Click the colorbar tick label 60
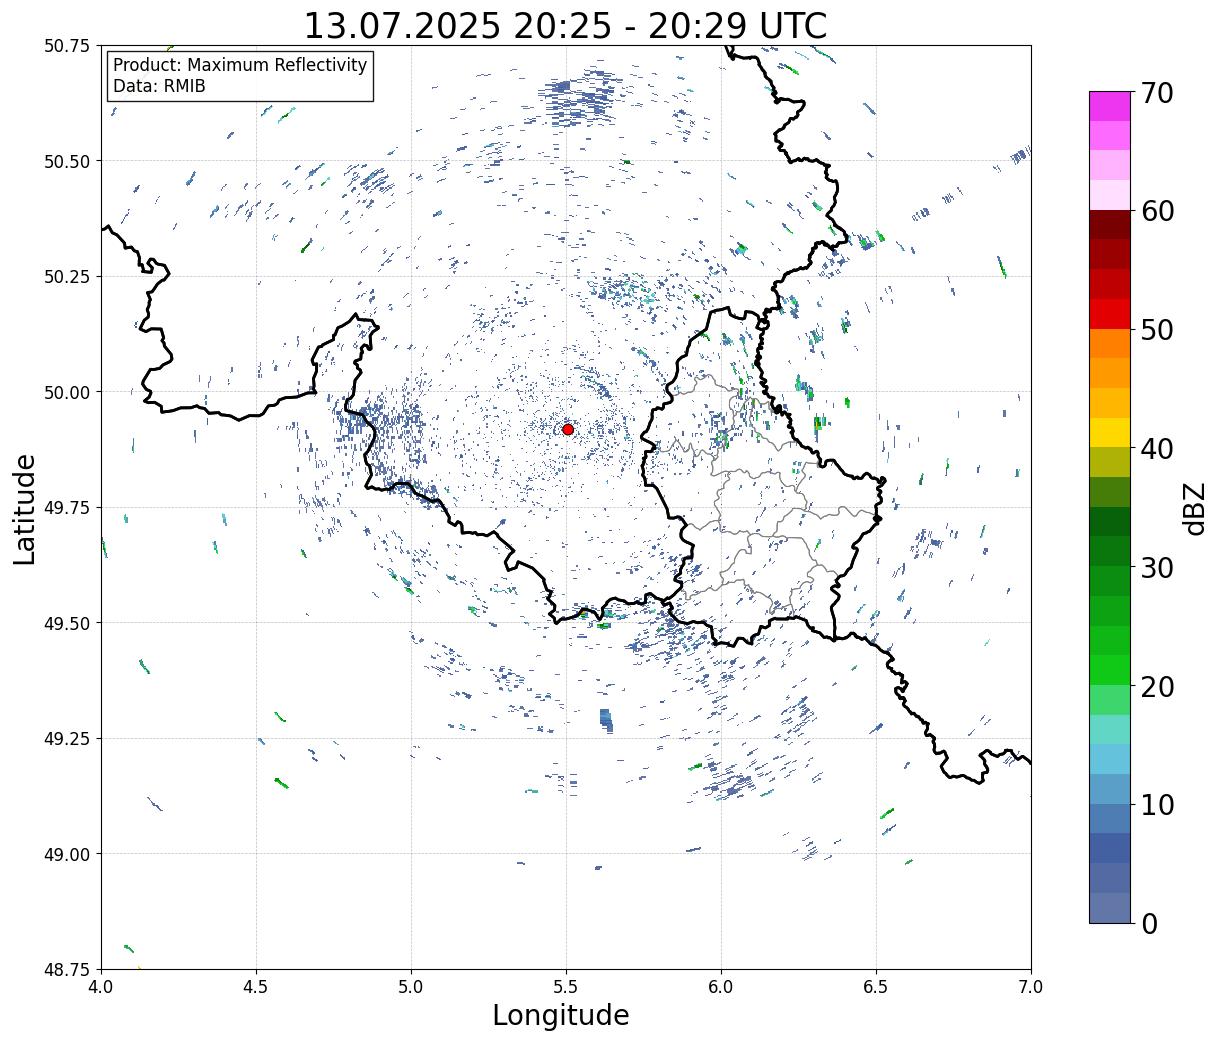 tap(1157, 211)
